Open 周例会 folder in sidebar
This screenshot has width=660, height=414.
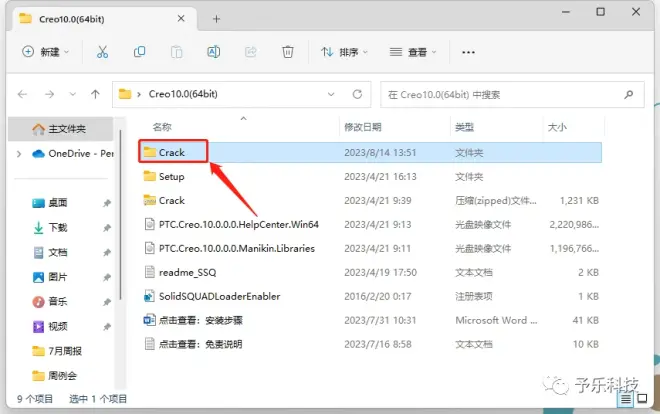(55, 376)
